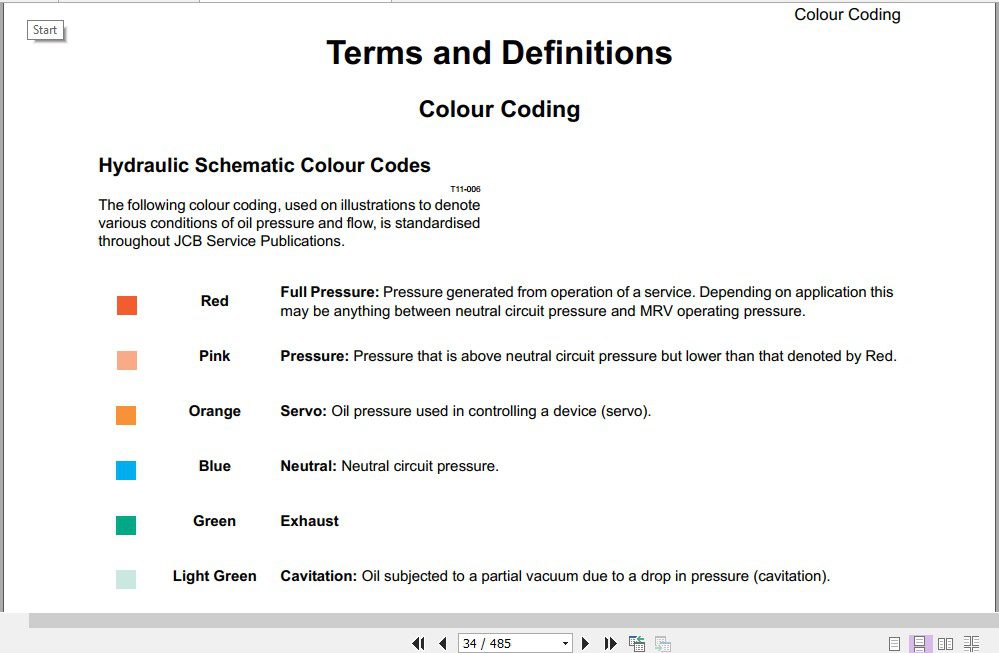Click the Red colour swatch
Image resolution: width=999 pixels, height=653 pixels.
click(x=127, y=305)
